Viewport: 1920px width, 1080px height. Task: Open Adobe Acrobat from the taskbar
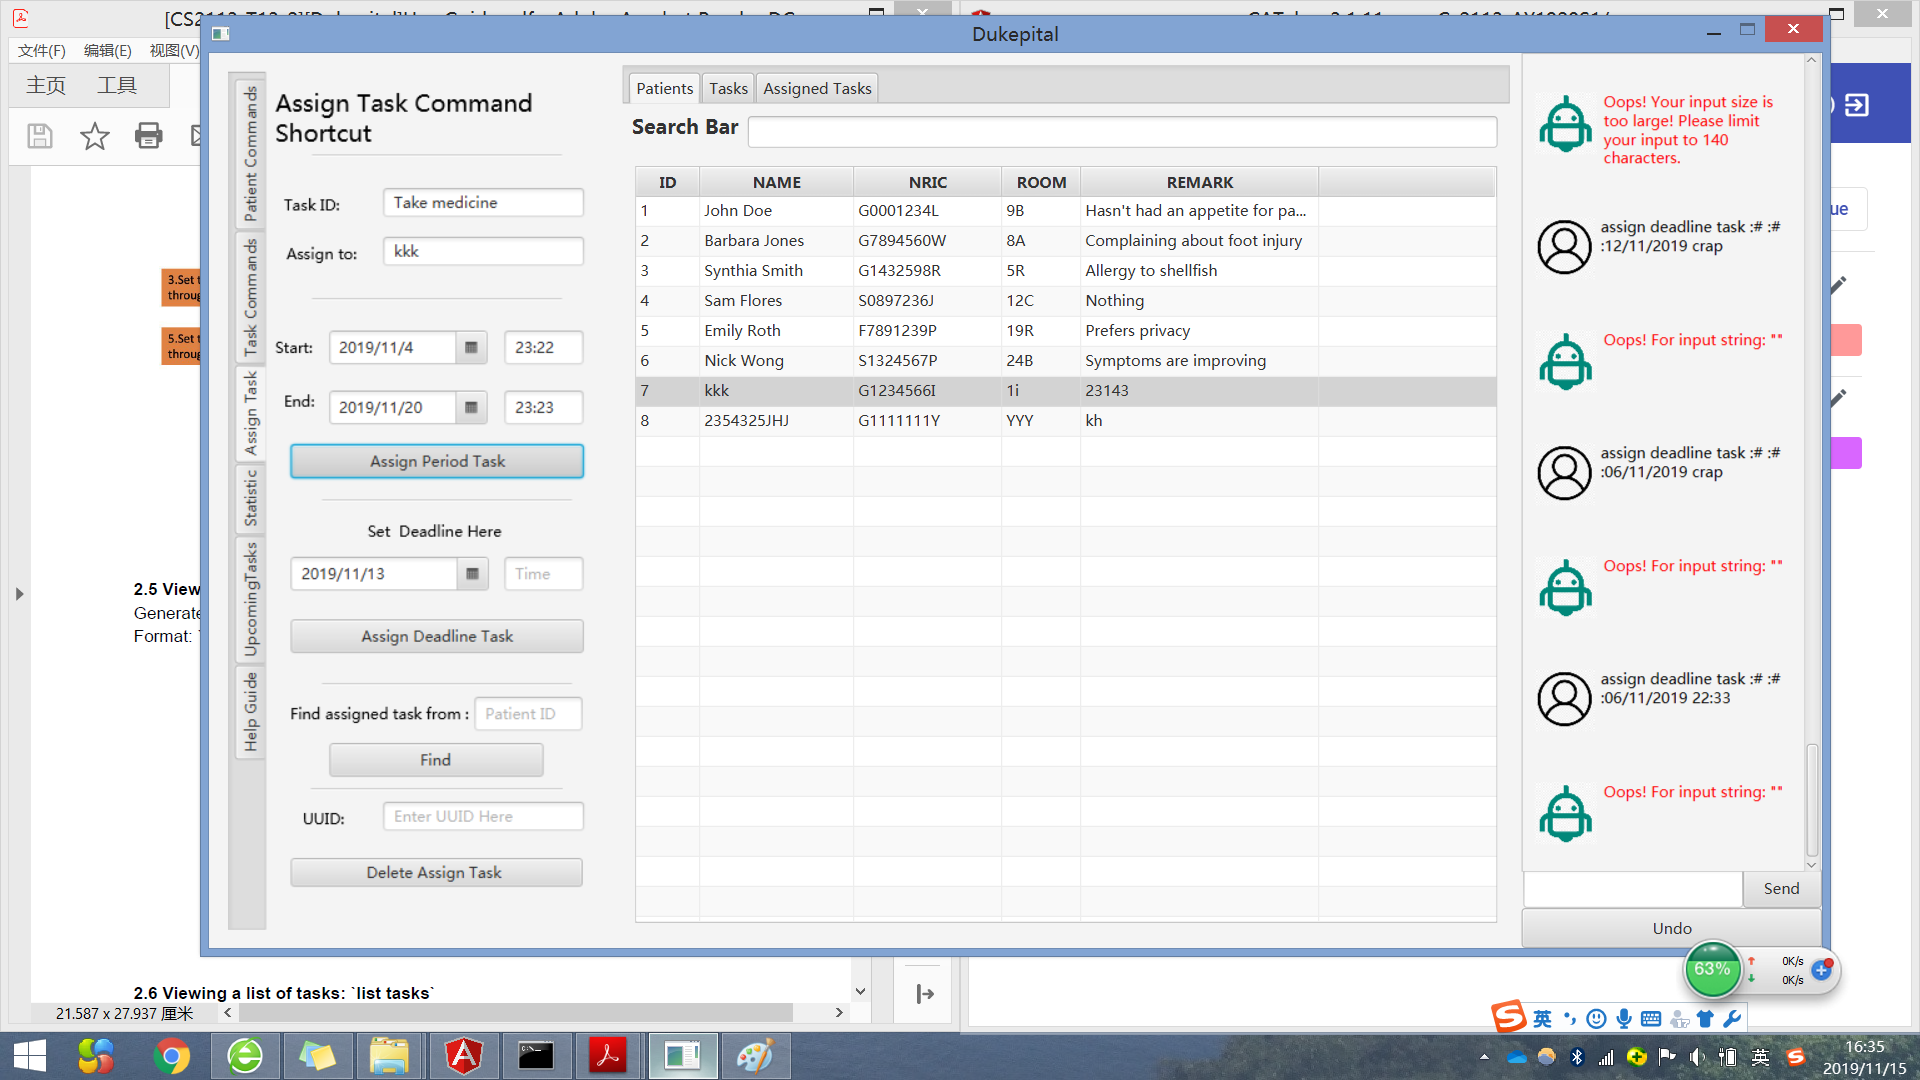[x=608, y=1056]
